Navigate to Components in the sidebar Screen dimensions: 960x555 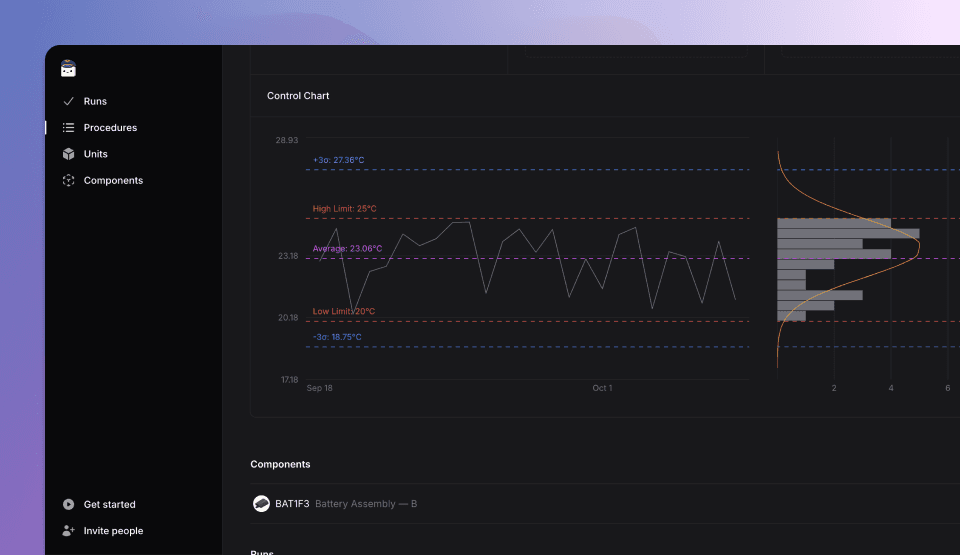tap(113, 180)
